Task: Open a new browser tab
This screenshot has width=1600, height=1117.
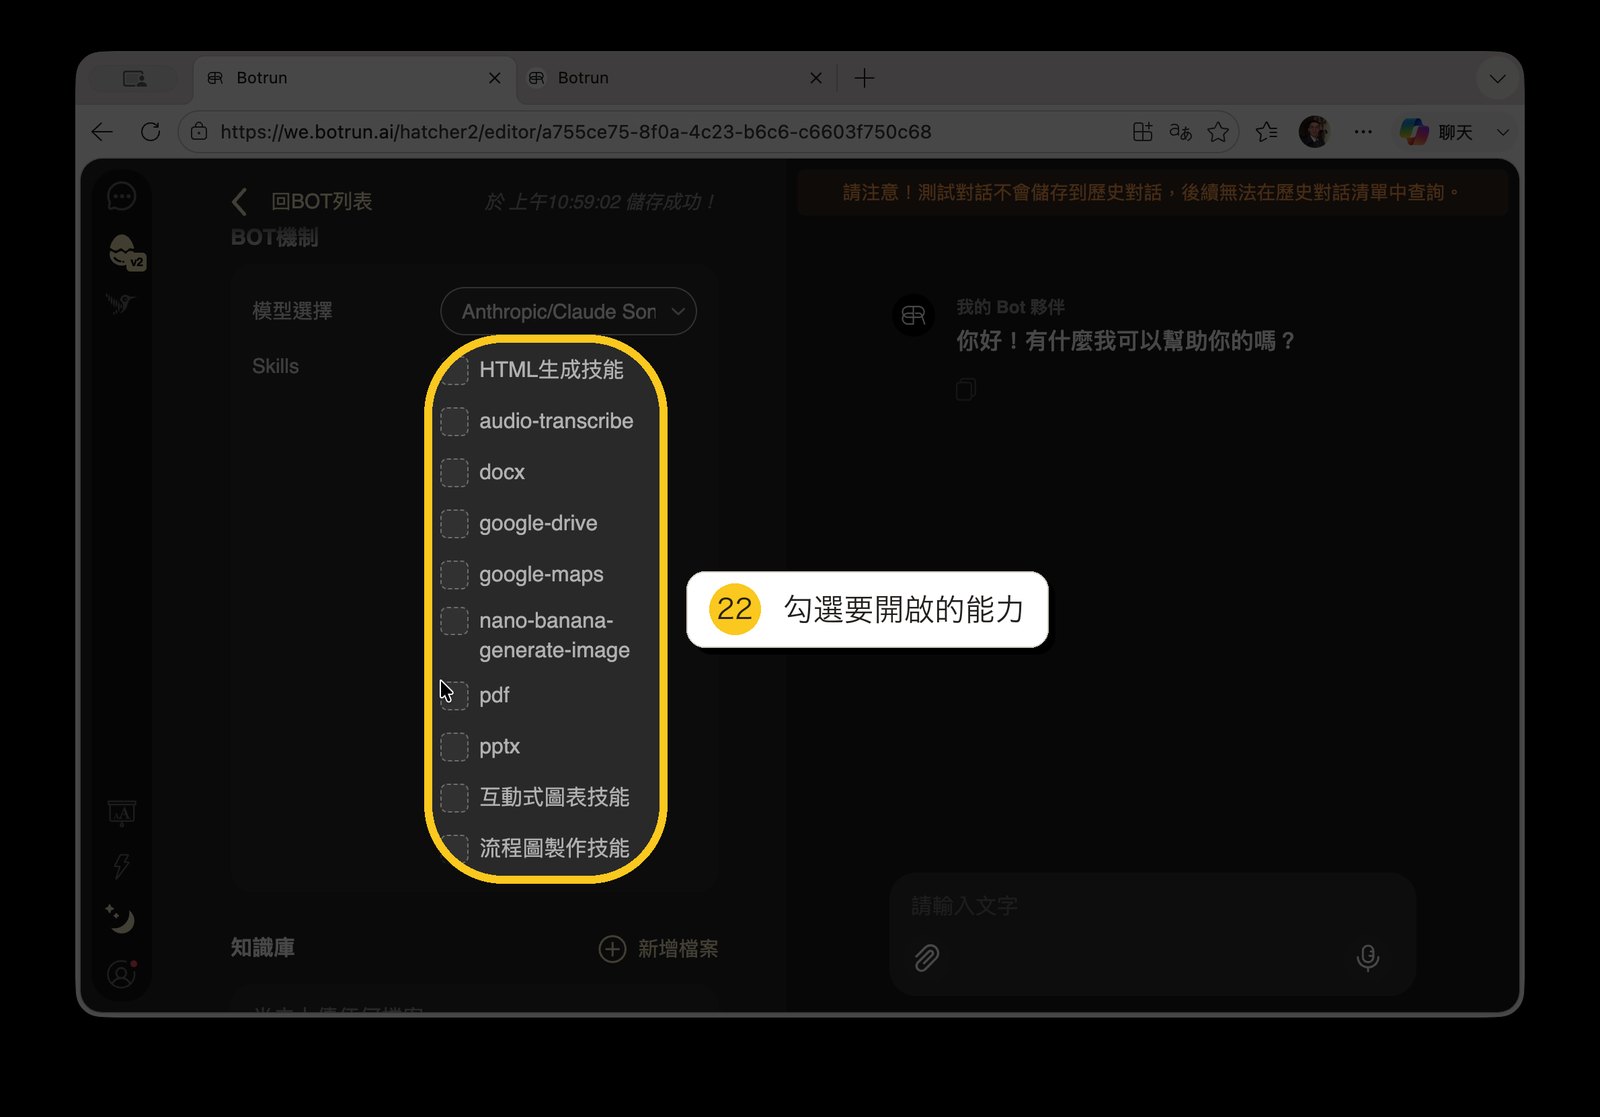Action: pyautogui.click(x=865, y=78)
